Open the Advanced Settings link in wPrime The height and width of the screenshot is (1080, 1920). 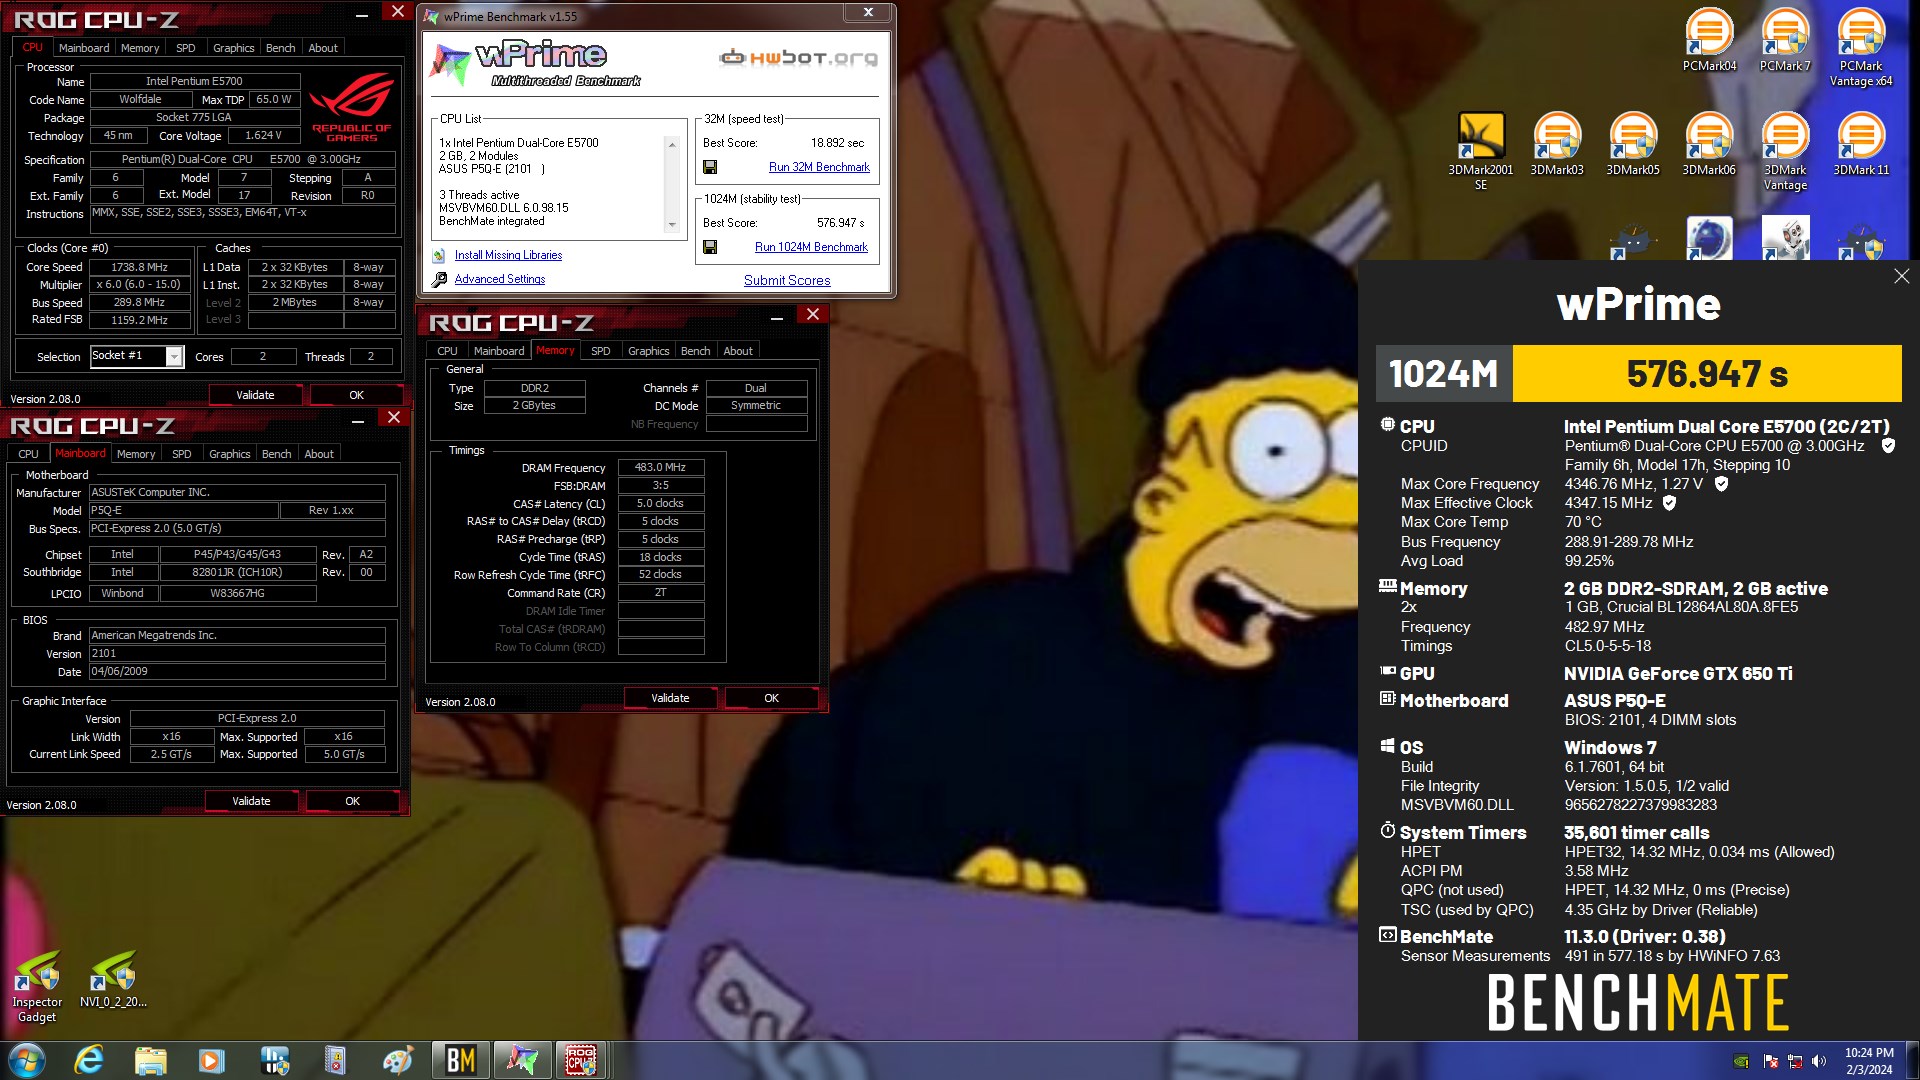[500, 279]
